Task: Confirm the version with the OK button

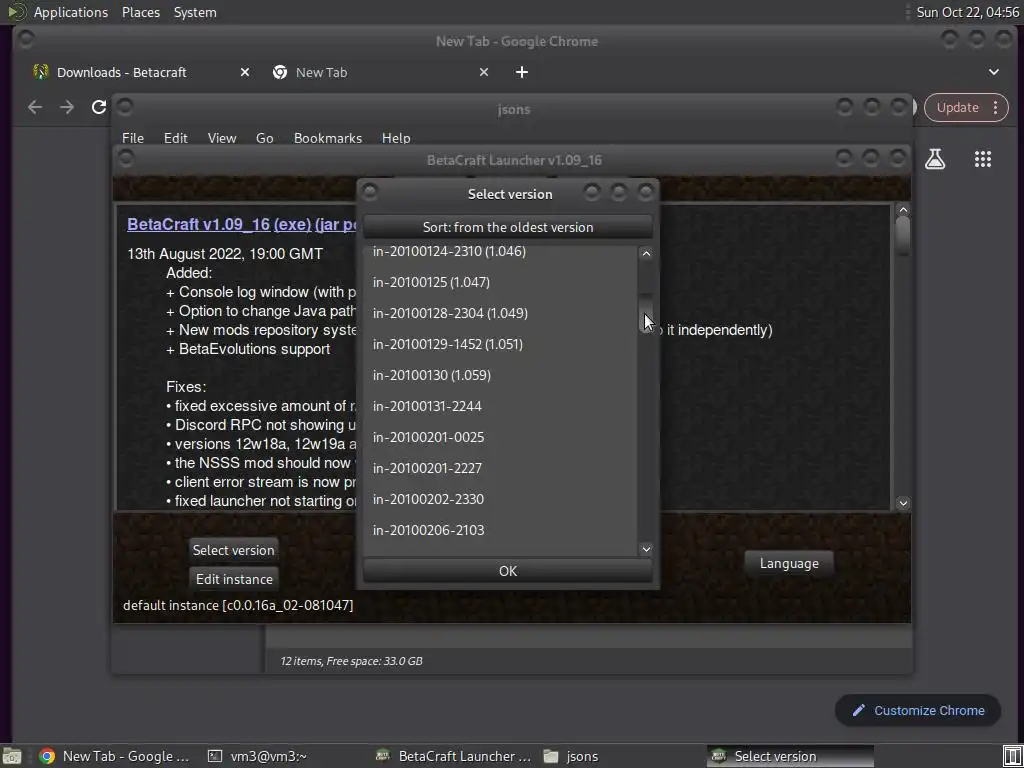Action: 507,571
